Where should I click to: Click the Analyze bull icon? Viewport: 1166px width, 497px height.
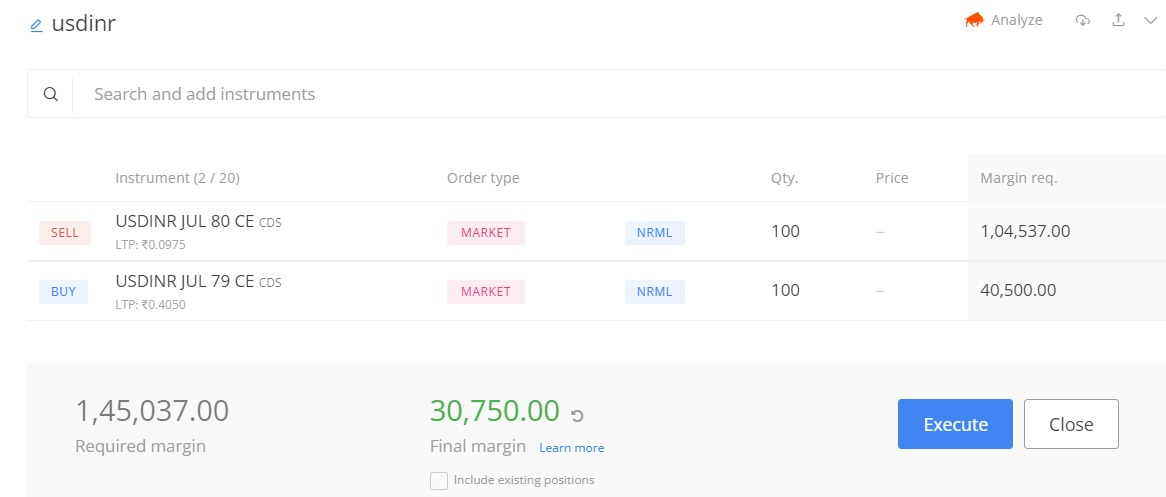click(x=974, y=21)
